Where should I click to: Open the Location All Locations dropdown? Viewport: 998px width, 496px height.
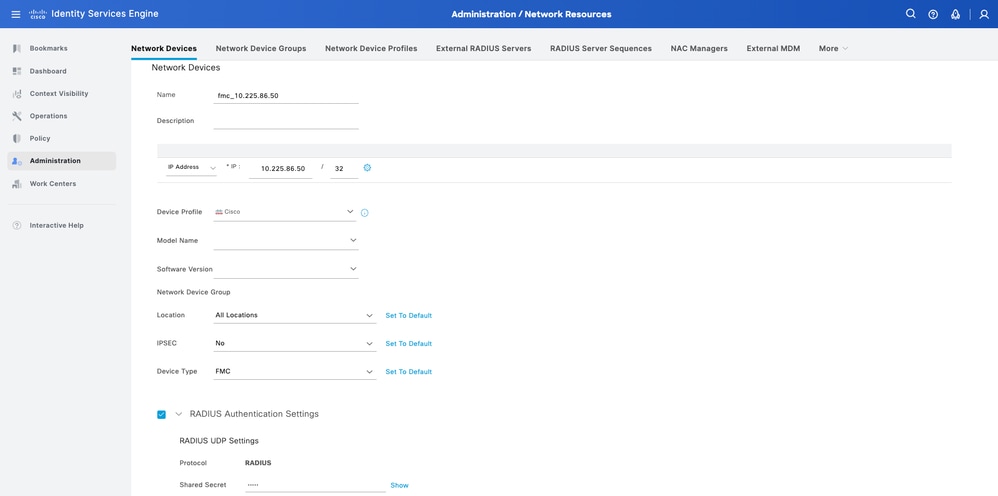coord(295,315)
